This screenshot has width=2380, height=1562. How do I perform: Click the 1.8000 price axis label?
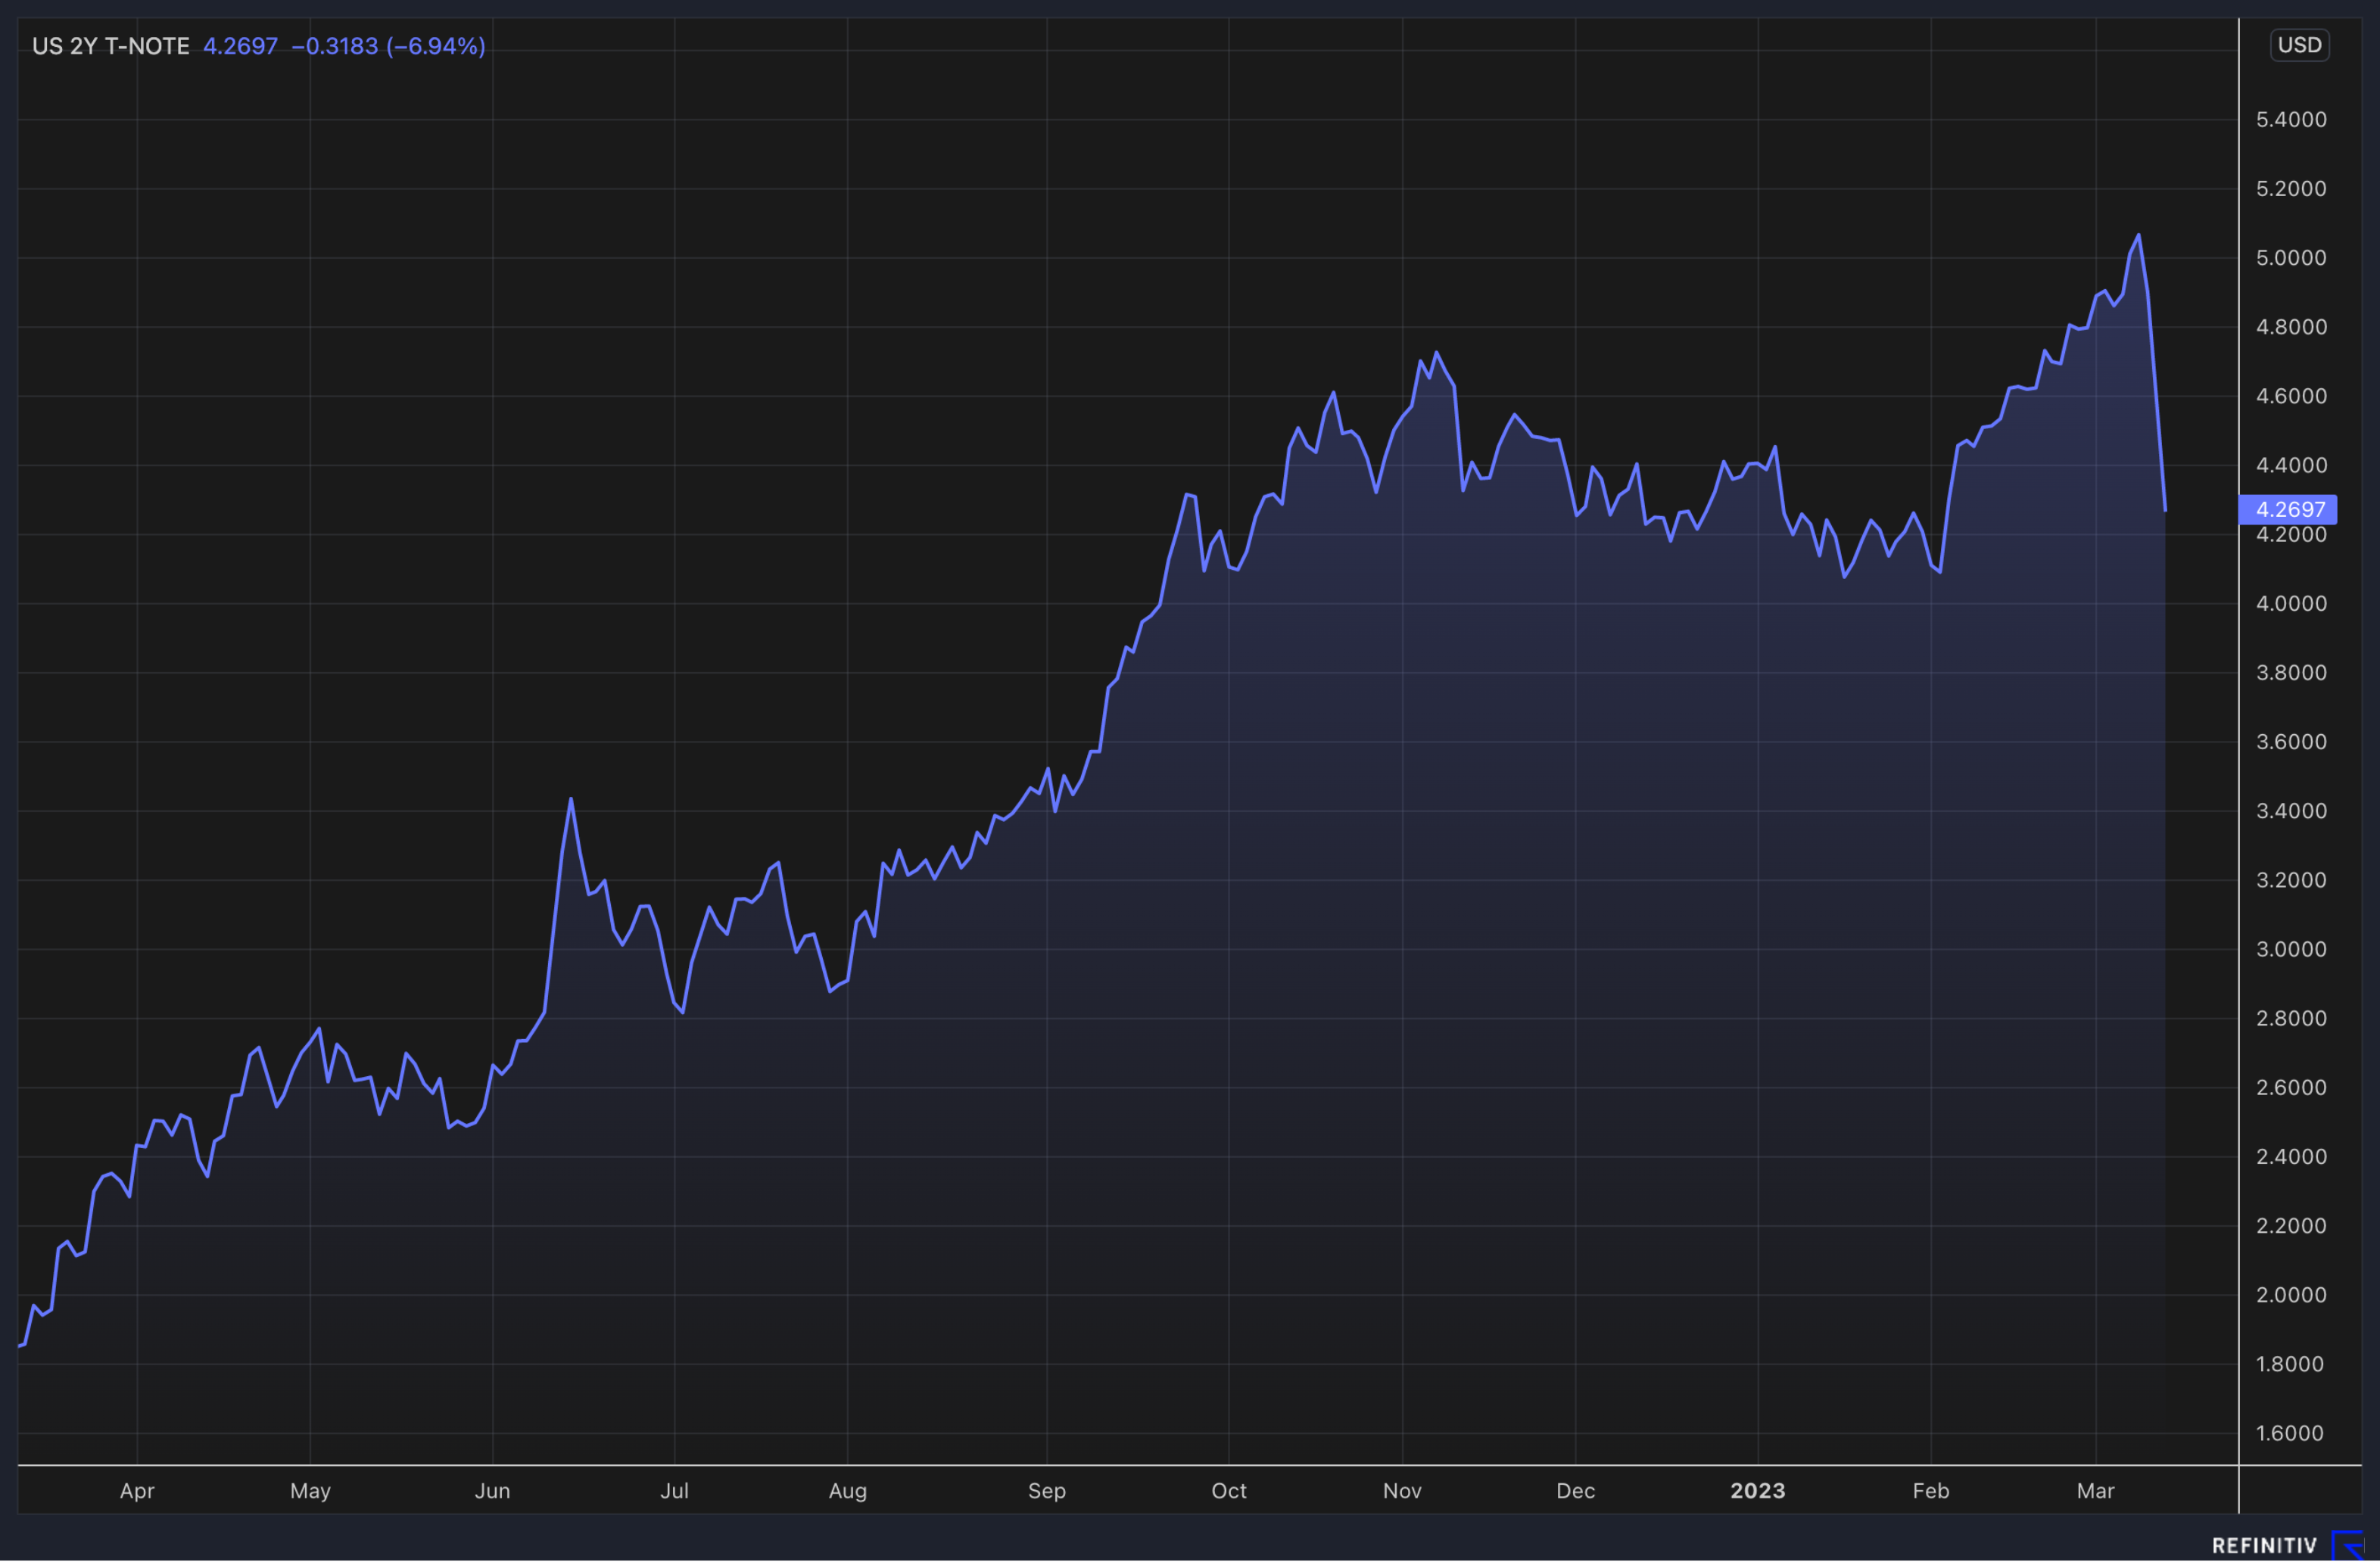tap(2291, 1364)
